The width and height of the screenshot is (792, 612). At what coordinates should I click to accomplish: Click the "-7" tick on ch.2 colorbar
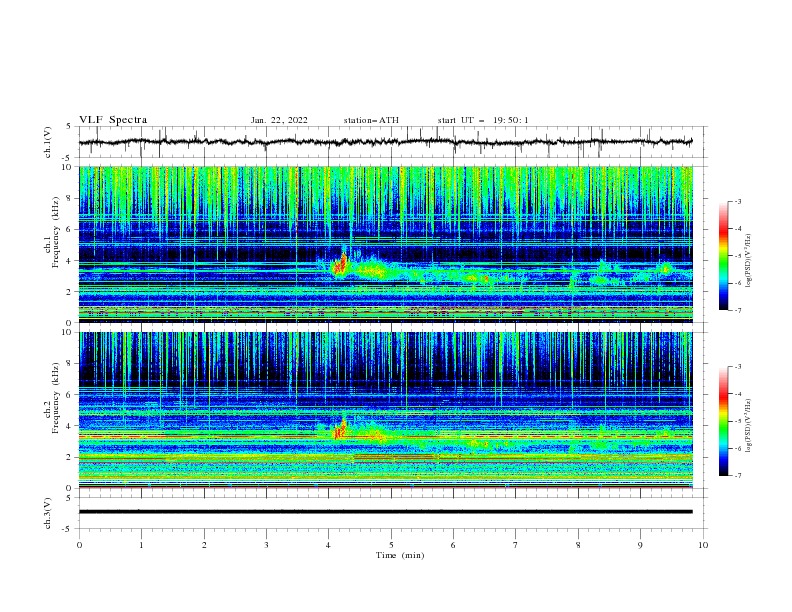point(737,476)
